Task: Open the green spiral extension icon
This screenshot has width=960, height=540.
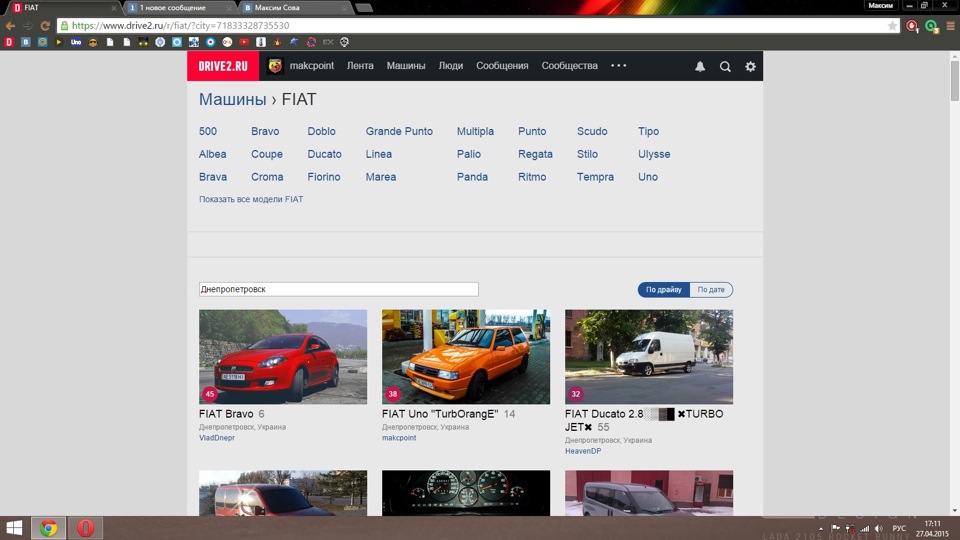Action: (x=931, y=26)
